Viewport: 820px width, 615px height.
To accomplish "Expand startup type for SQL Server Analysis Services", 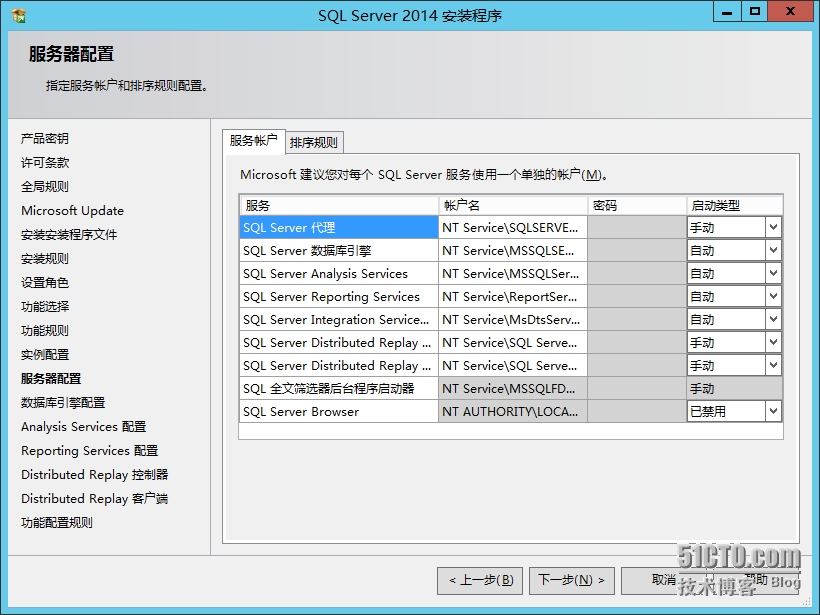I will pyautogui.click(x=773, y=274).
